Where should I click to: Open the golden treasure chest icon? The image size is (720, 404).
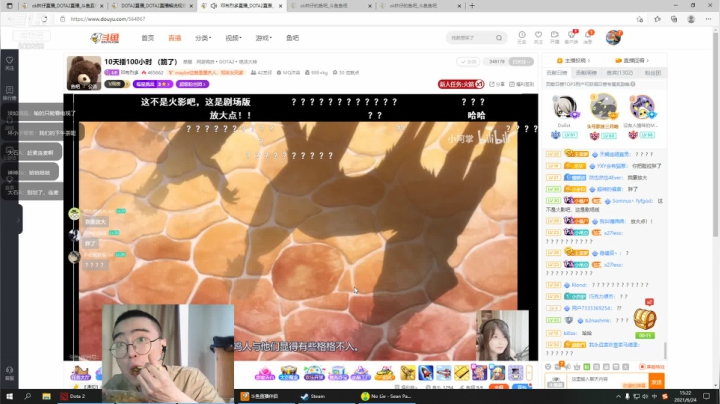click(645, 318)
